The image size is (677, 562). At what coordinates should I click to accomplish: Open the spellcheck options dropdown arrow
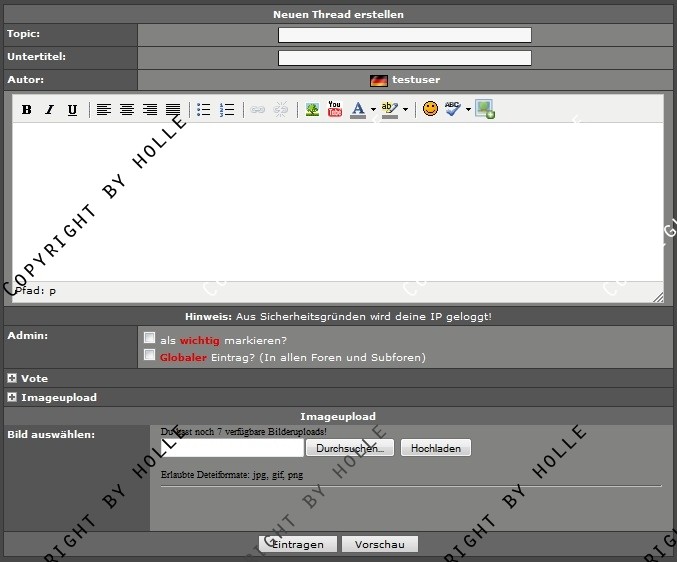[468, 111]
